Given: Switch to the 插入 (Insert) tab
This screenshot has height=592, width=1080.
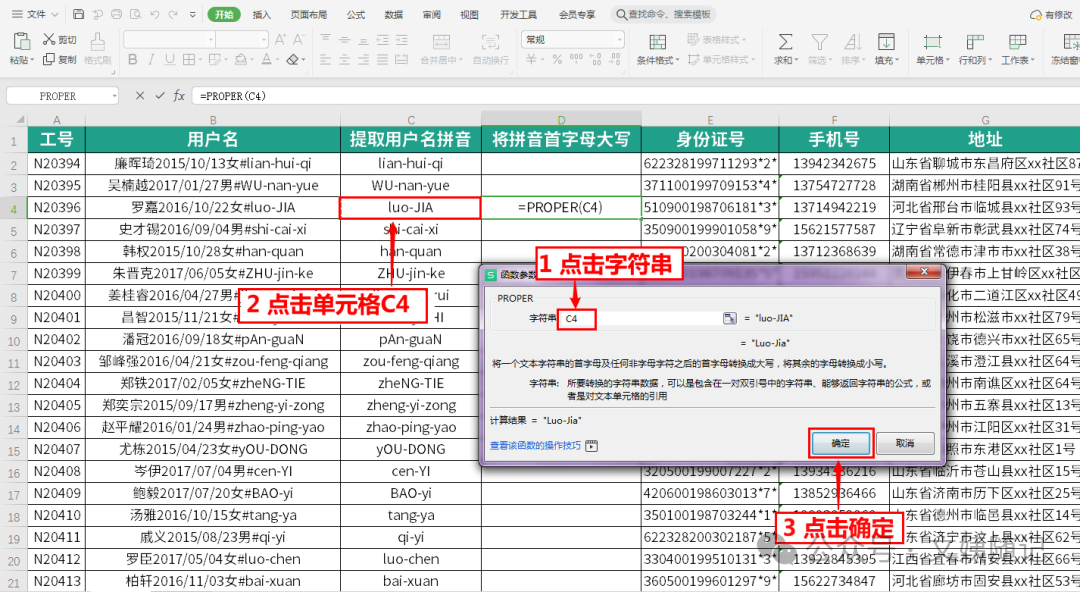Looking at the screenshot, I should 262,14.
